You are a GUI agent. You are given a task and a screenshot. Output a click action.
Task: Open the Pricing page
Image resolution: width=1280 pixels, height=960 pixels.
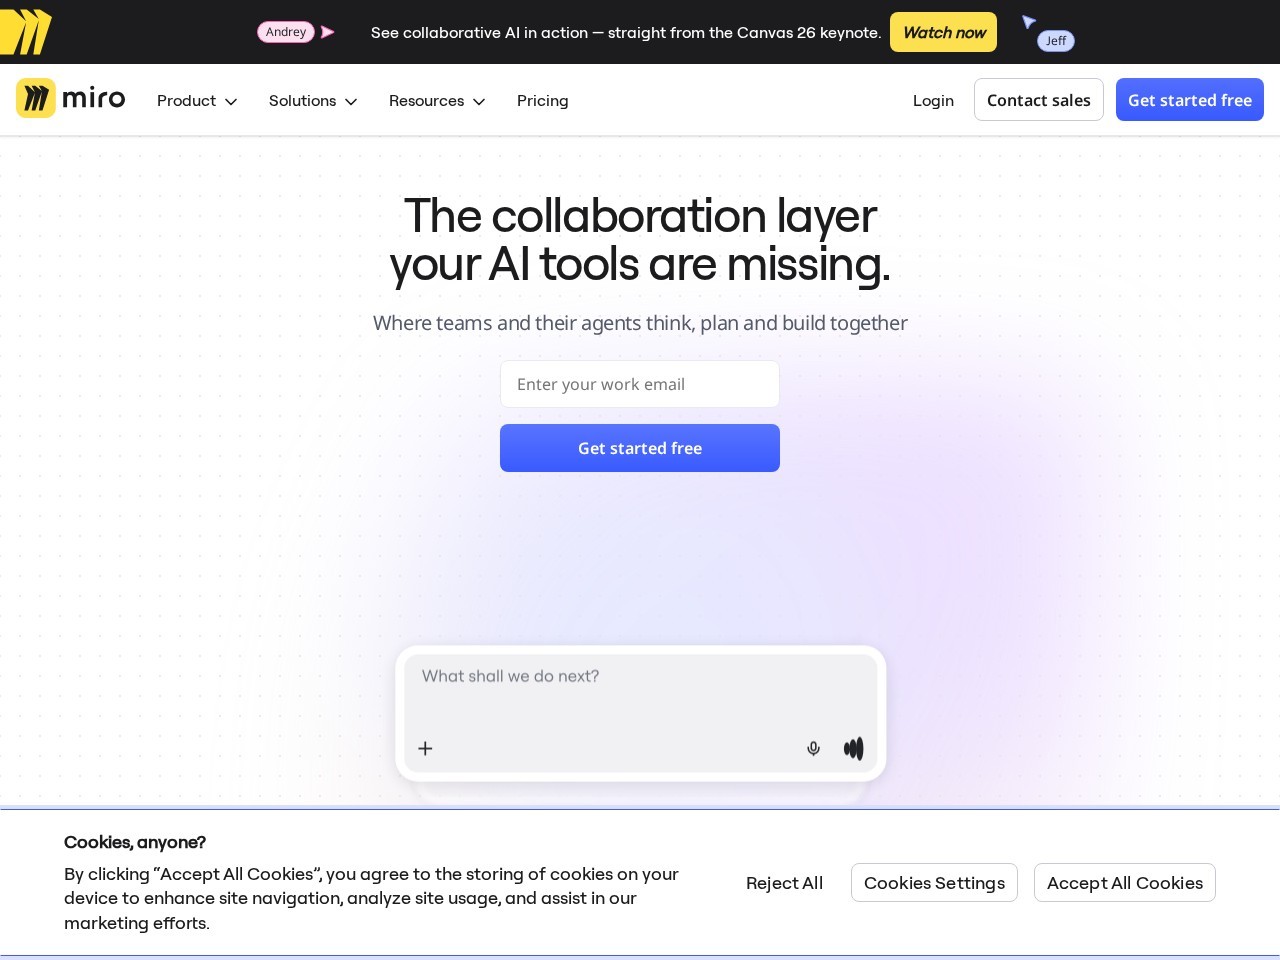543,101
